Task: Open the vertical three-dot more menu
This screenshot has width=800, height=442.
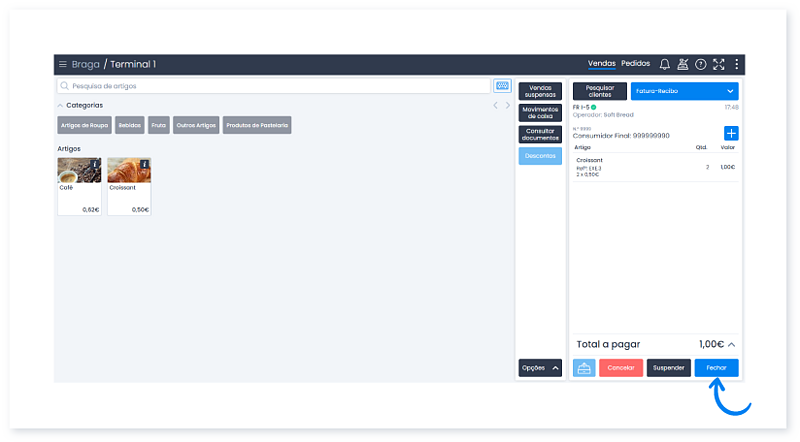Action: pyautogui.click(x=736, y=64)
